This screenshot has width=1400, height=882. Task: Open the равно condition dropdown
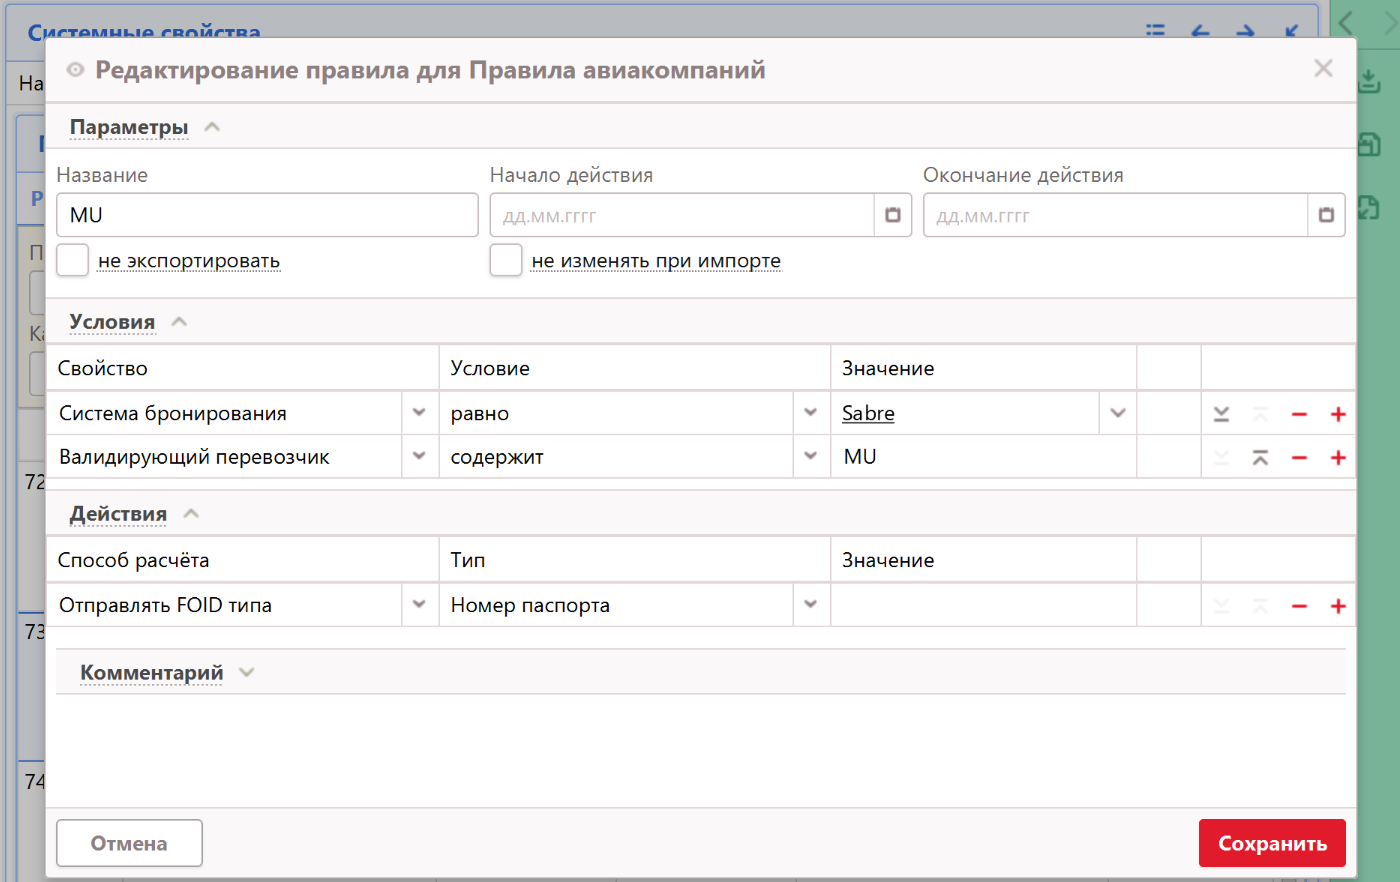tap(810, 413)
